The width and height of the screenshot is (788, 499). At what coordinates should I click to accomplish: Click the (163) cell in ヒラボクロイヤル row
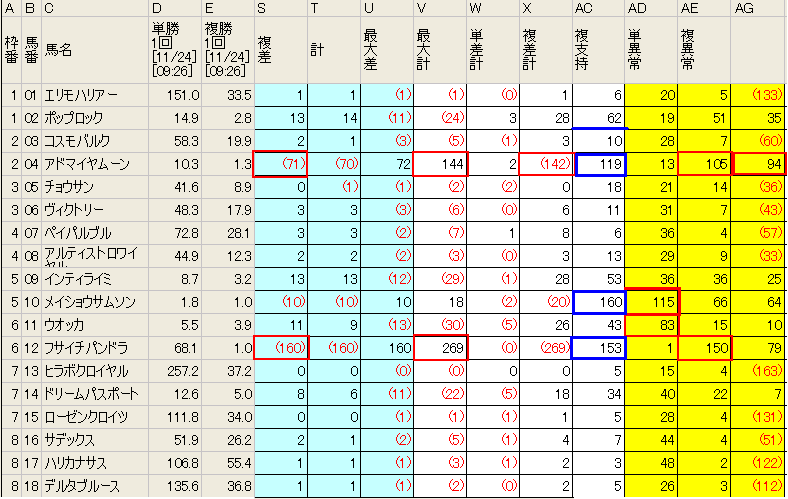758,371
